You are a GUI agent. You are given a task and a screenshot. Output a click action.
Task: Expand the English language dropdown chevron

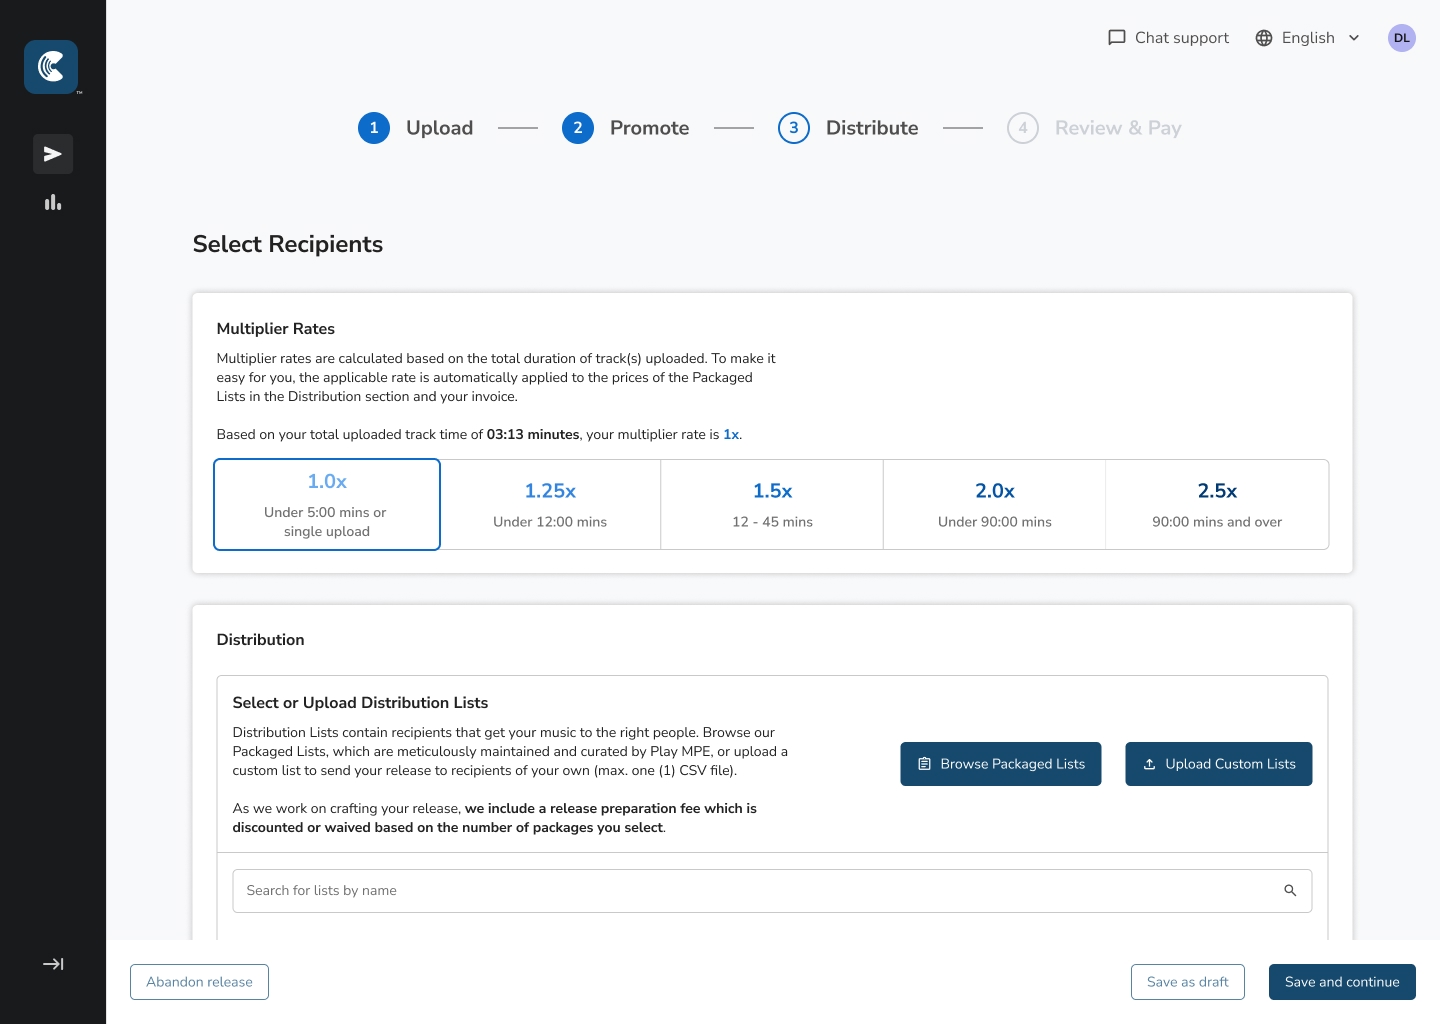(x=1354, y=38)
